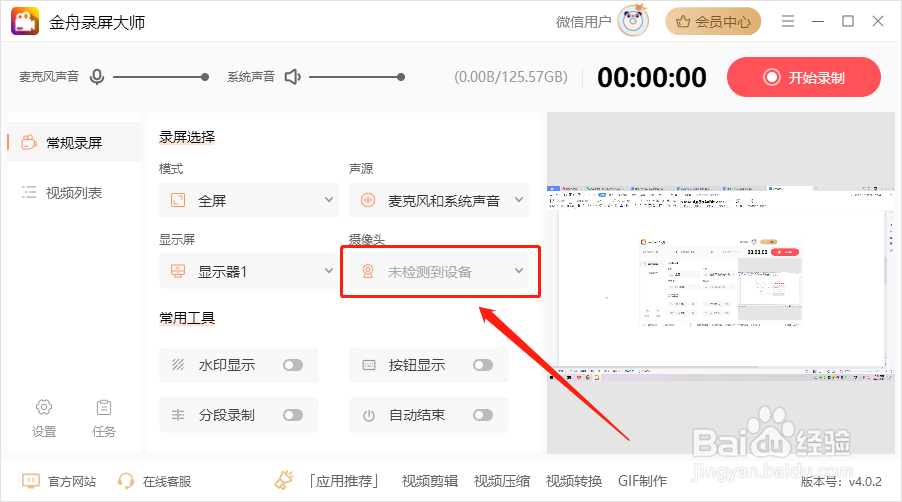902x502 pixels.
Task: Open 设置 gear icon
Action: coord(44,407)
